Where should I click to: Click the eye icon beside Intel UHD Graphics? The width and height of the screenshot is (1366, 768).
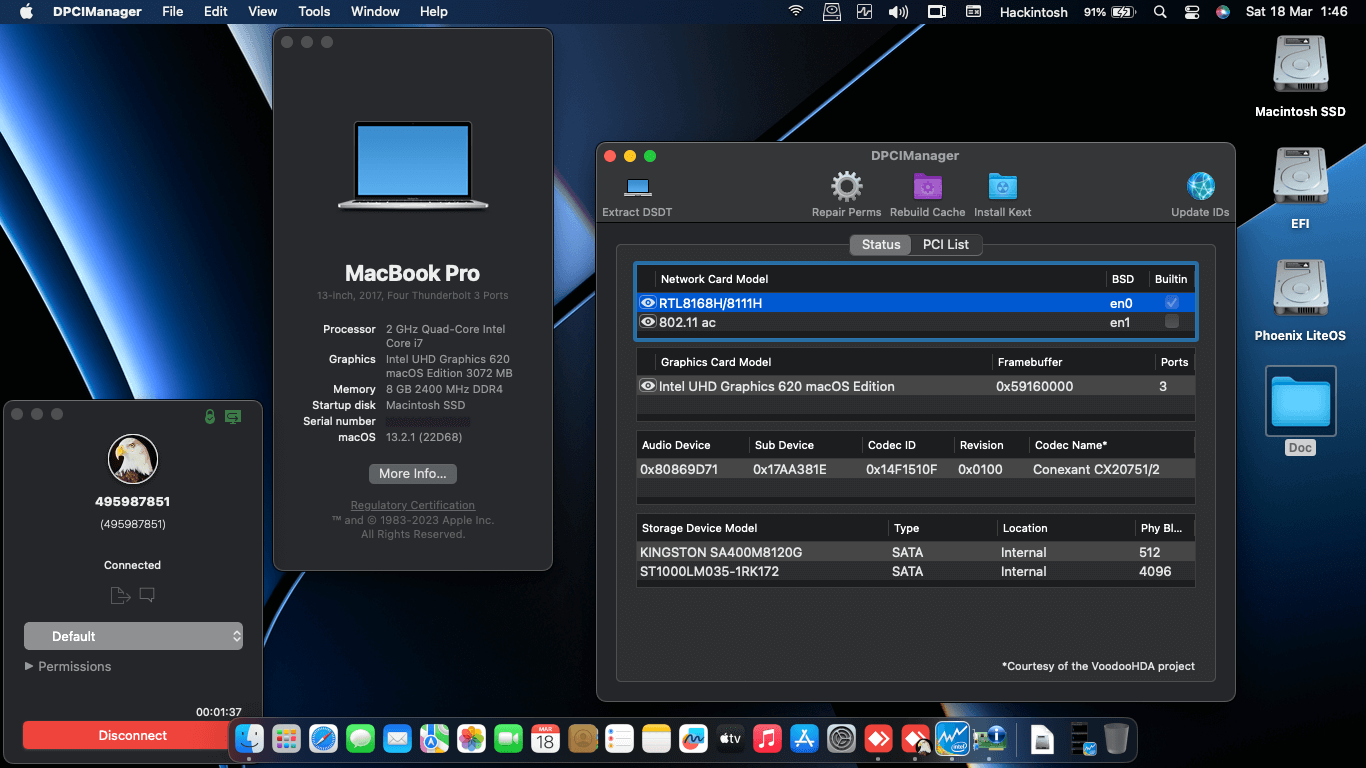[647, 386]
